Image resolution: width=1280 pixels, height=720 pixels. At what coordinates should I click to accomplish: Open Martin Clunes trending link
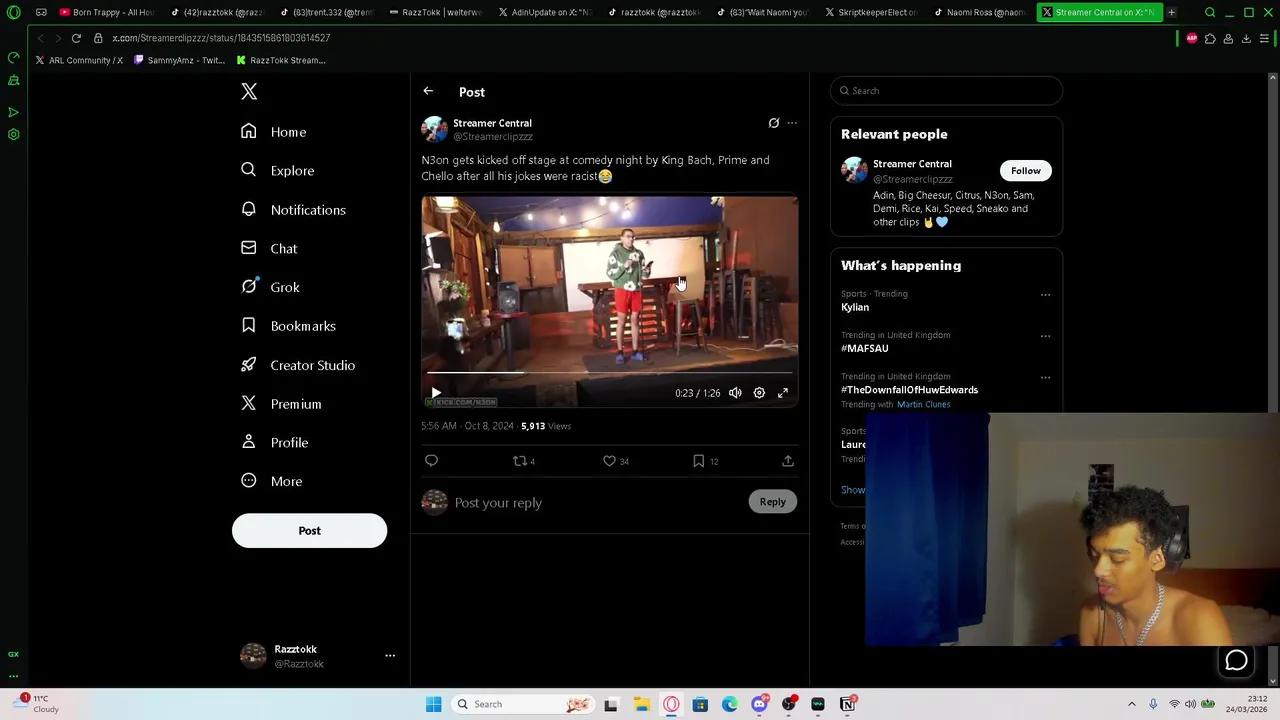pyautogui.click(x=923, y=405)
